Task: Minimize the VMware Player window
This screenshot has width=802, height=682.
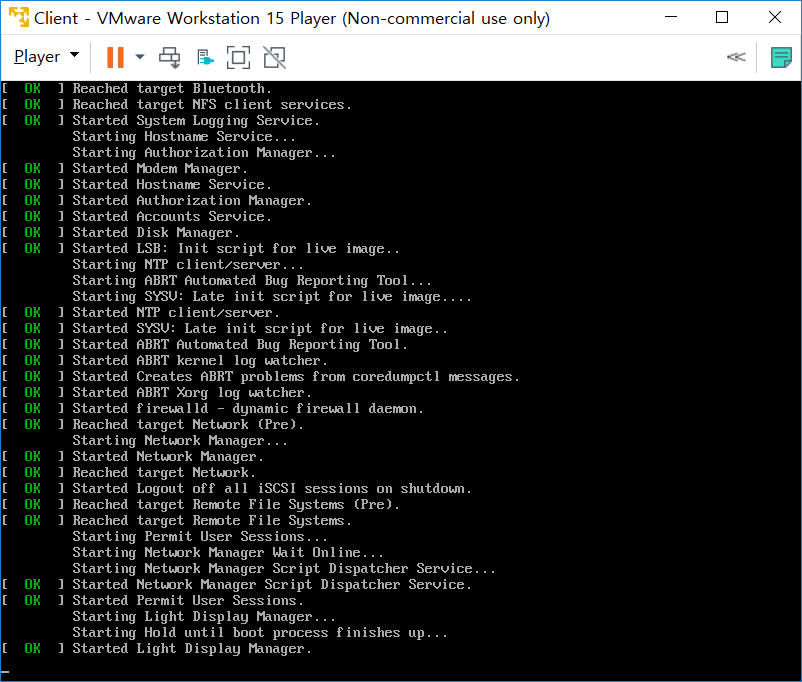Action: 671,17
